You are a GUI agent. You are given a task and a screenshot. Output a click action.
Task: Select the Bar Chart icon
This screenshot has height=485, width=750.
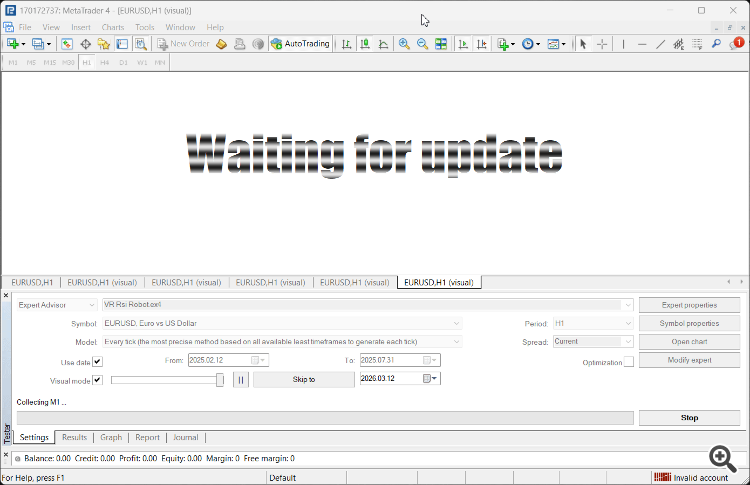[x=346, y=44]
